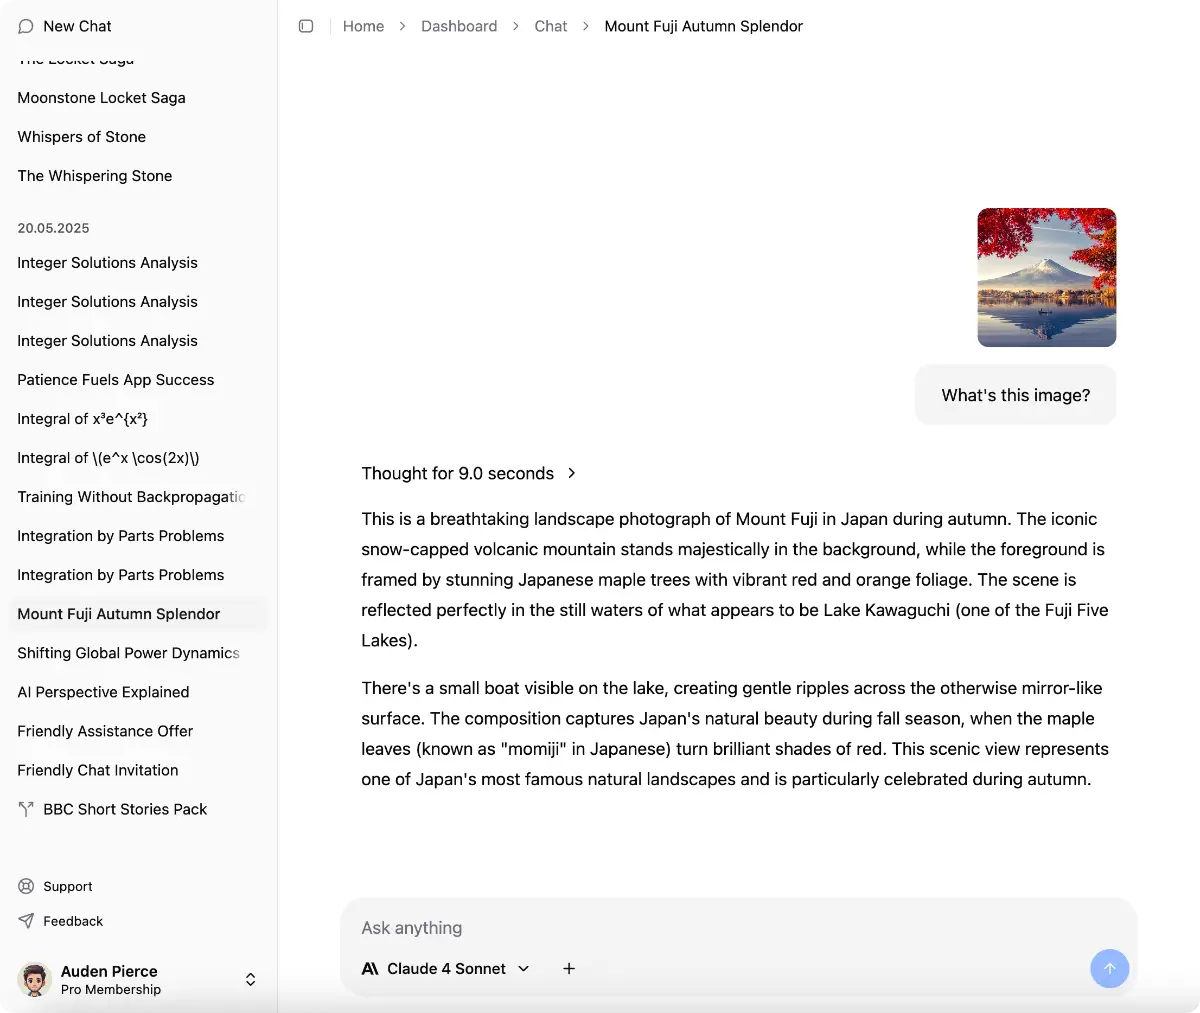1200x1013 pixels.
Task: Click the New Chat speech bubble icon
Action: pyautogui.click(x=26, y=26)
